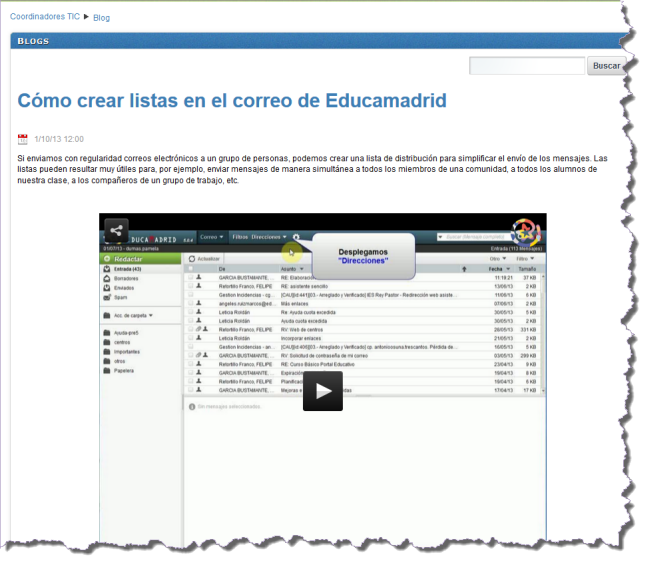Click the Buscar search button
This screenshot has height=564, width=650.
click(x=606, y=66)
